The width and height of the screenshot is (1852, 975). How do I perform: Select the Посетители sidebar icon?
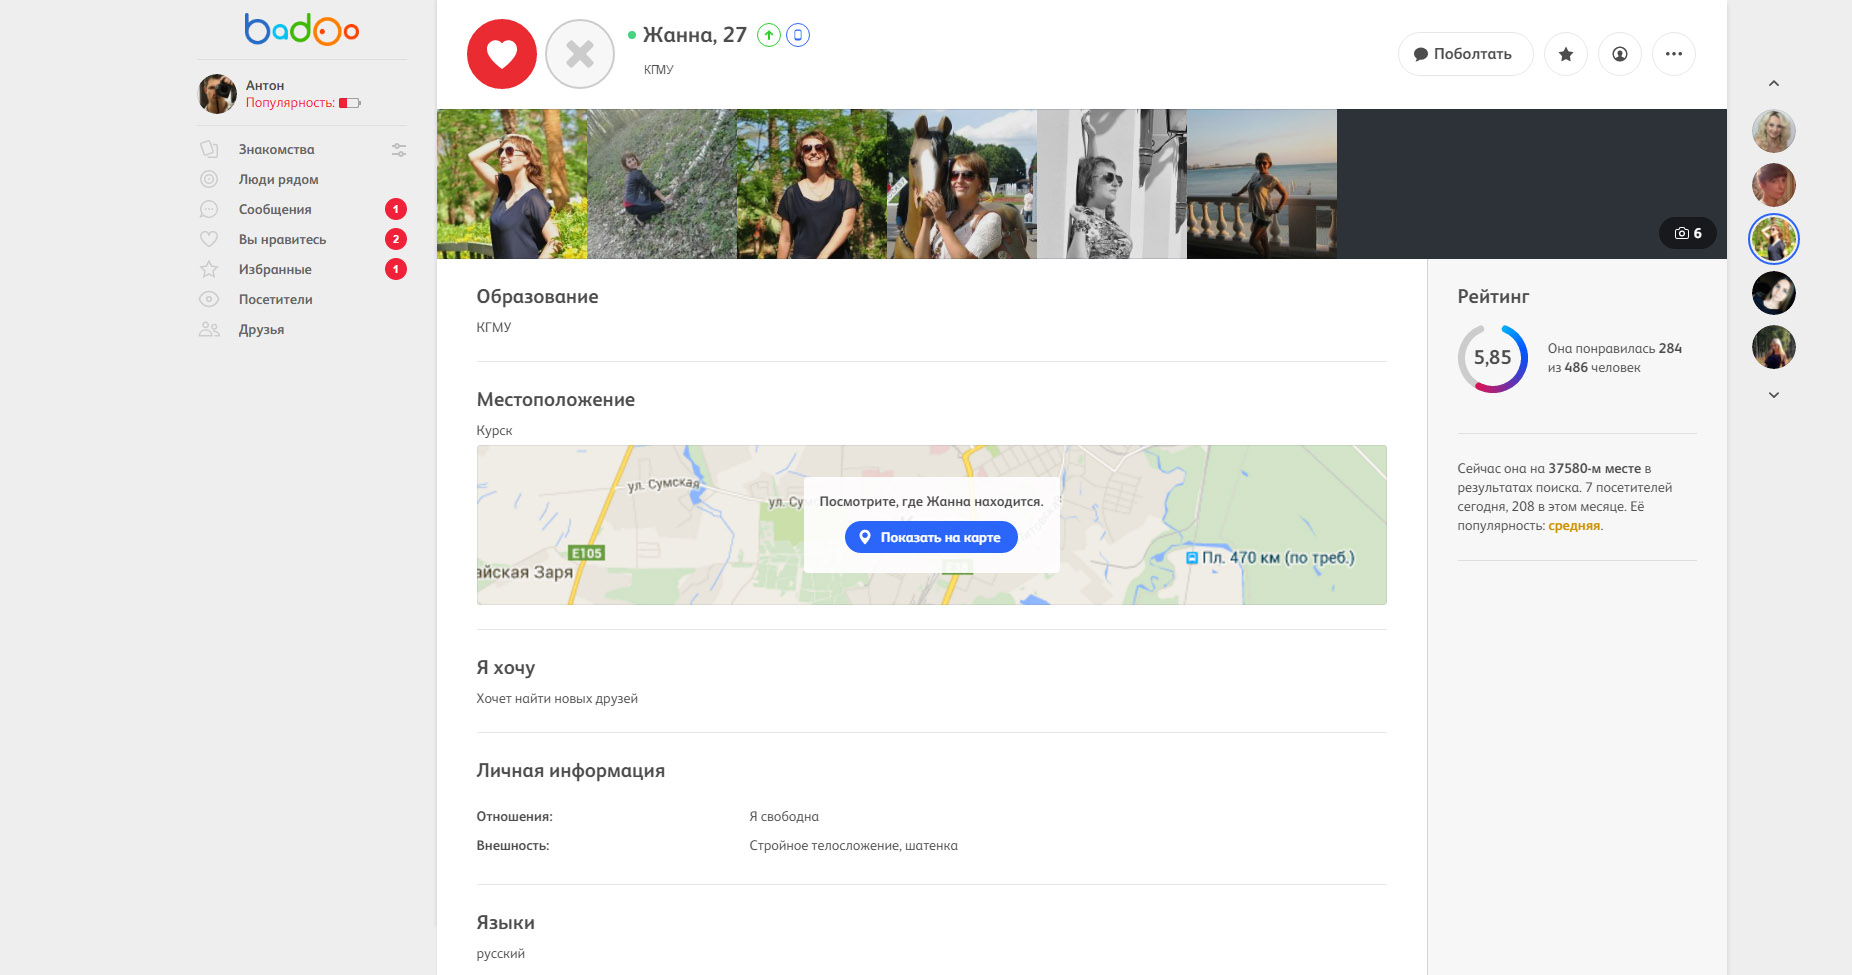click(209, 299)
